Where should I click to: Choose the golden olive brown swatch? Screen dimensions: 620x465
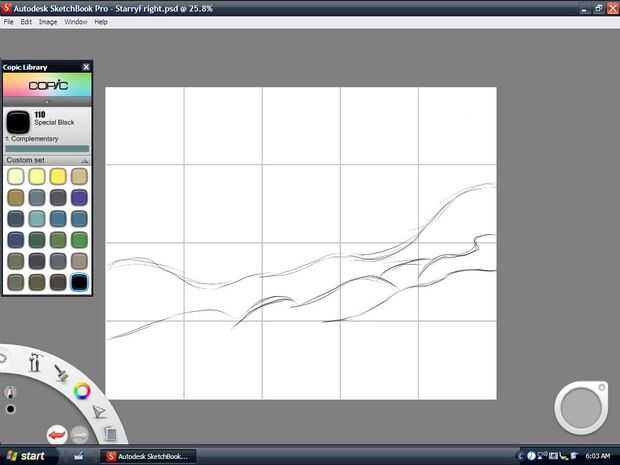click(16, 197)
